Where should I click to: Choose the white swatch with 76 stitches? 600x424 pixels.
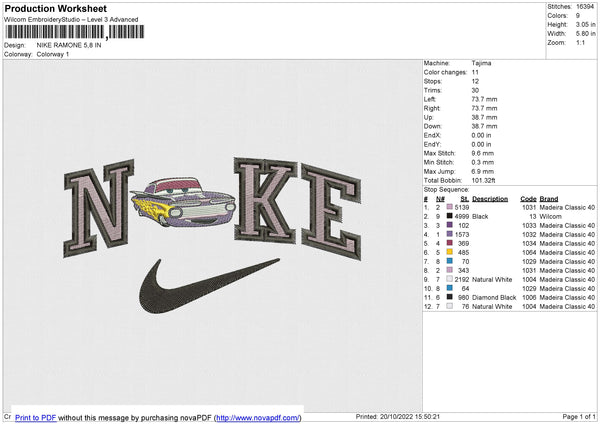450,306
